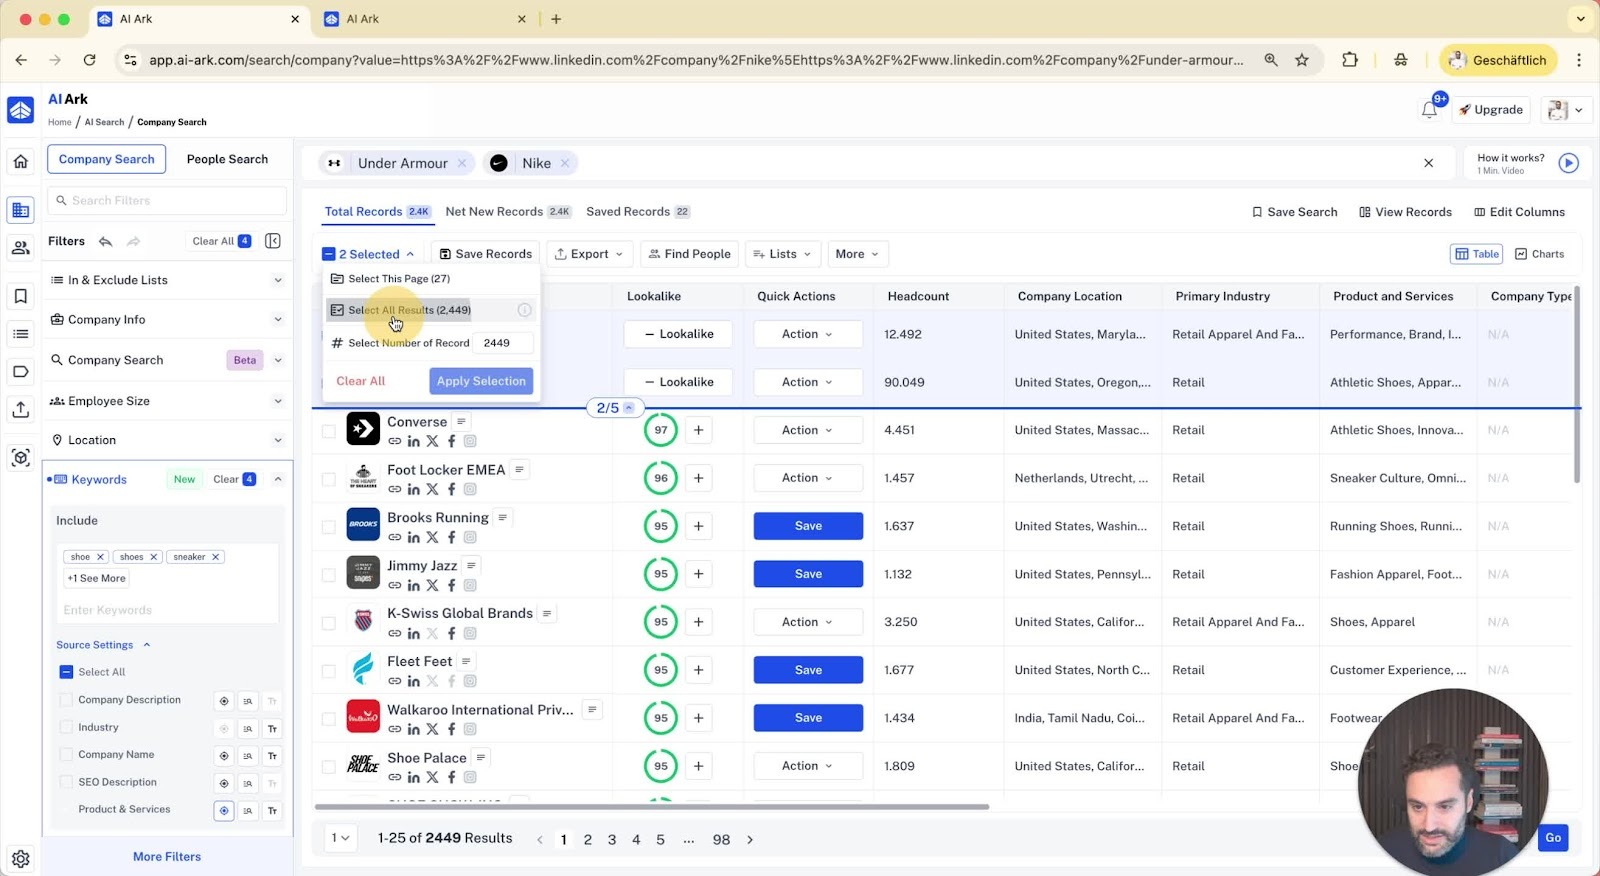
Task: Enable Company Description source checkbox
Action: [66, 700]
